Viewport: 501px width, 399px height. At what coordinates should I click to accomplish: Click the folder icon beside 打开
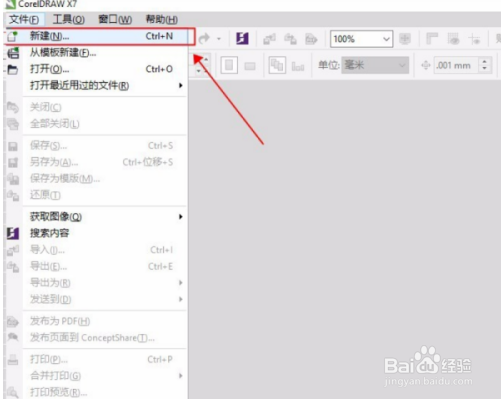pos(13,70)
